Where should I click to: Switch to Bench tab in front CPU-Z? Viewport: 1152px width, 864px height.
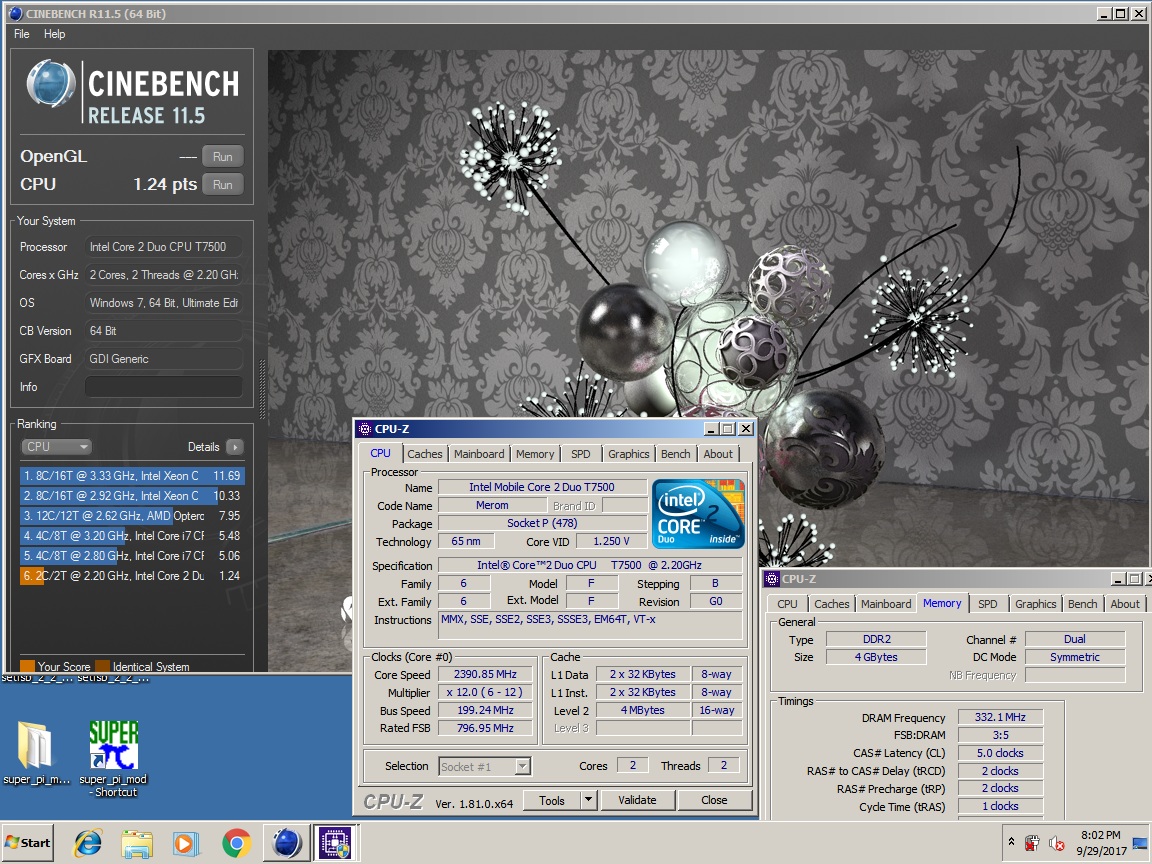coord(675,454)
